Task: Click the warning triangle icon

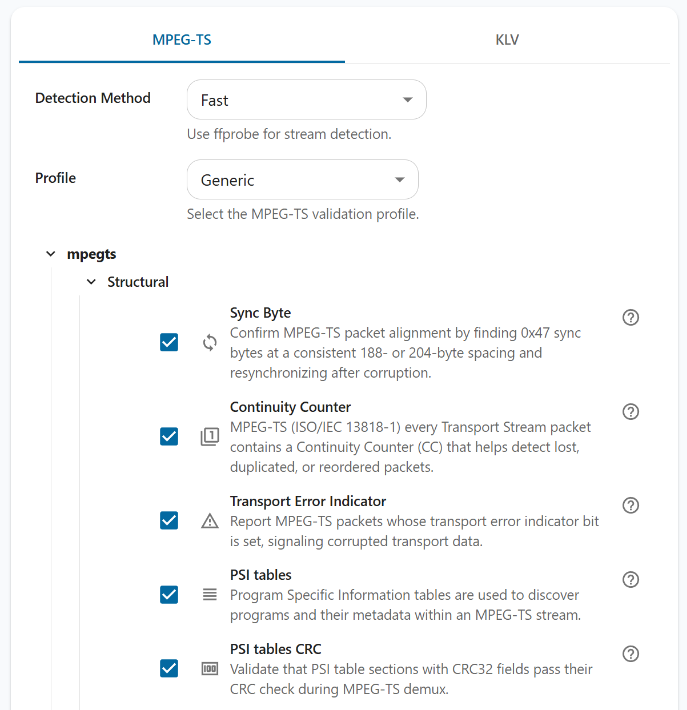Action: tap(209, 521)
